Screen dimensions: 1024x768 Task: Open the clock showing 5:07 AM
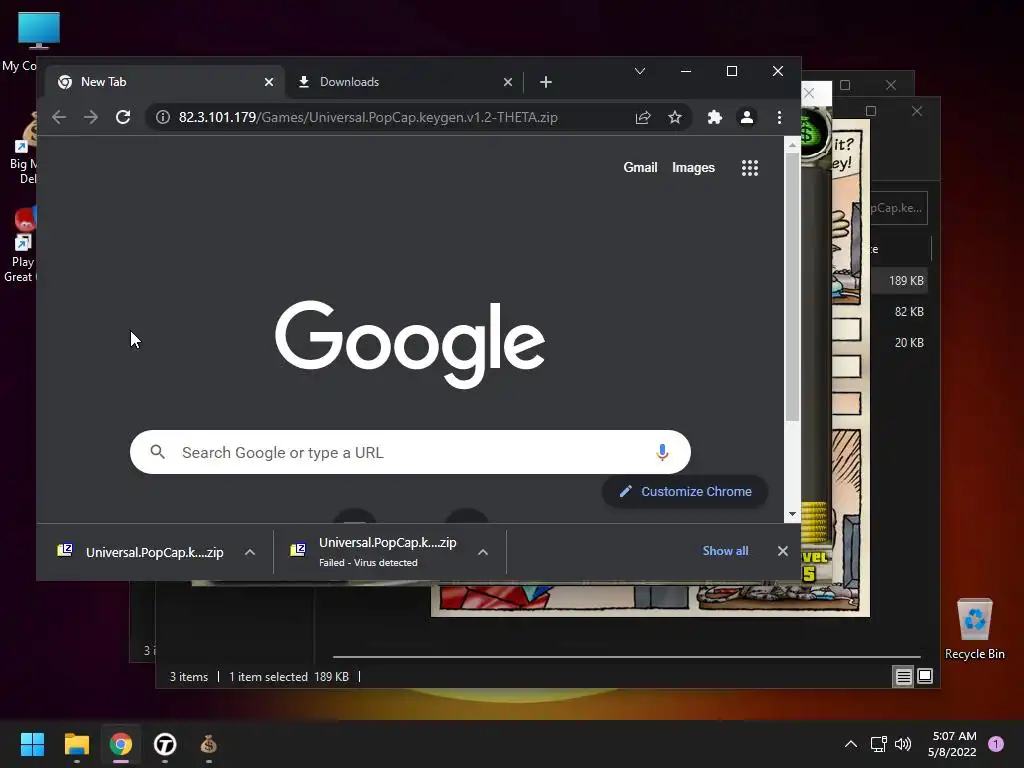click(x=952, y=744)
